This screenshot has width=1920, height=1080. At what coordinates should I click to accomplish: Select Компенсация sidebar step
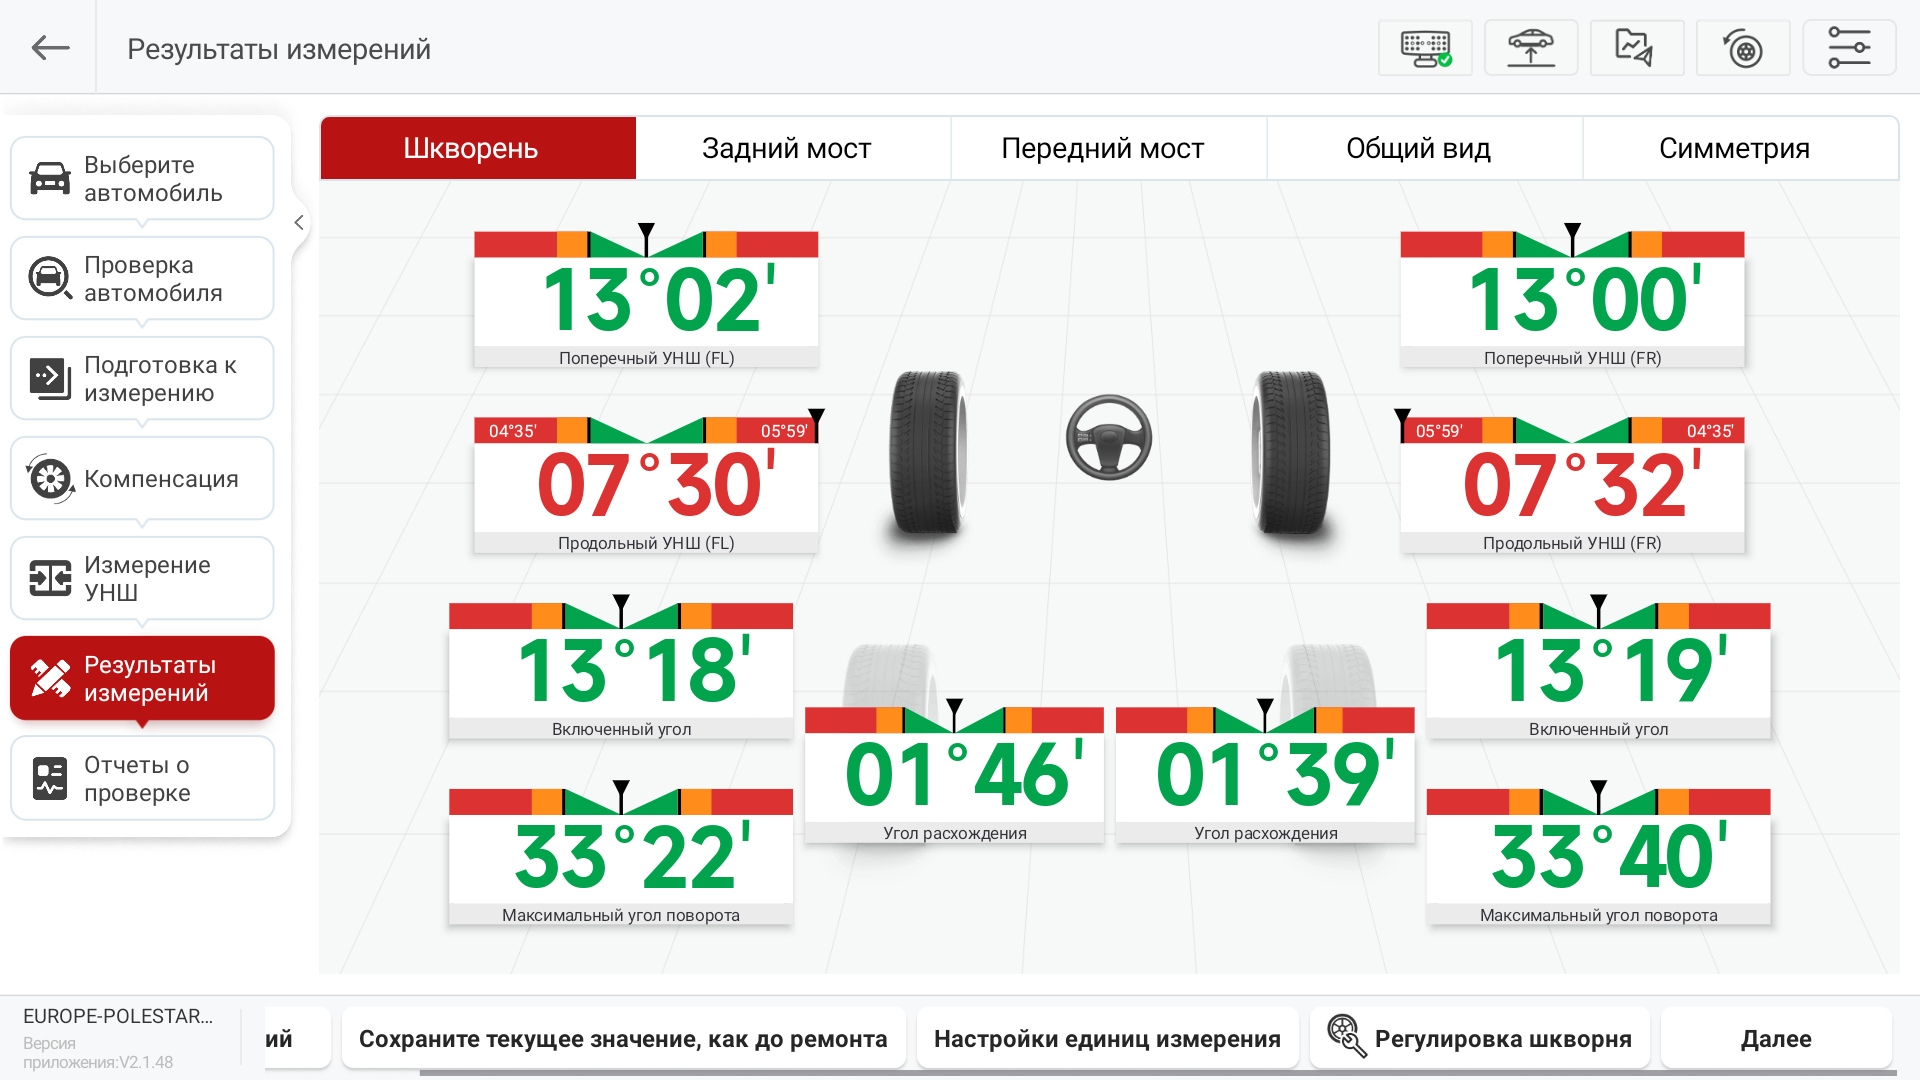(x=142, y=478)
